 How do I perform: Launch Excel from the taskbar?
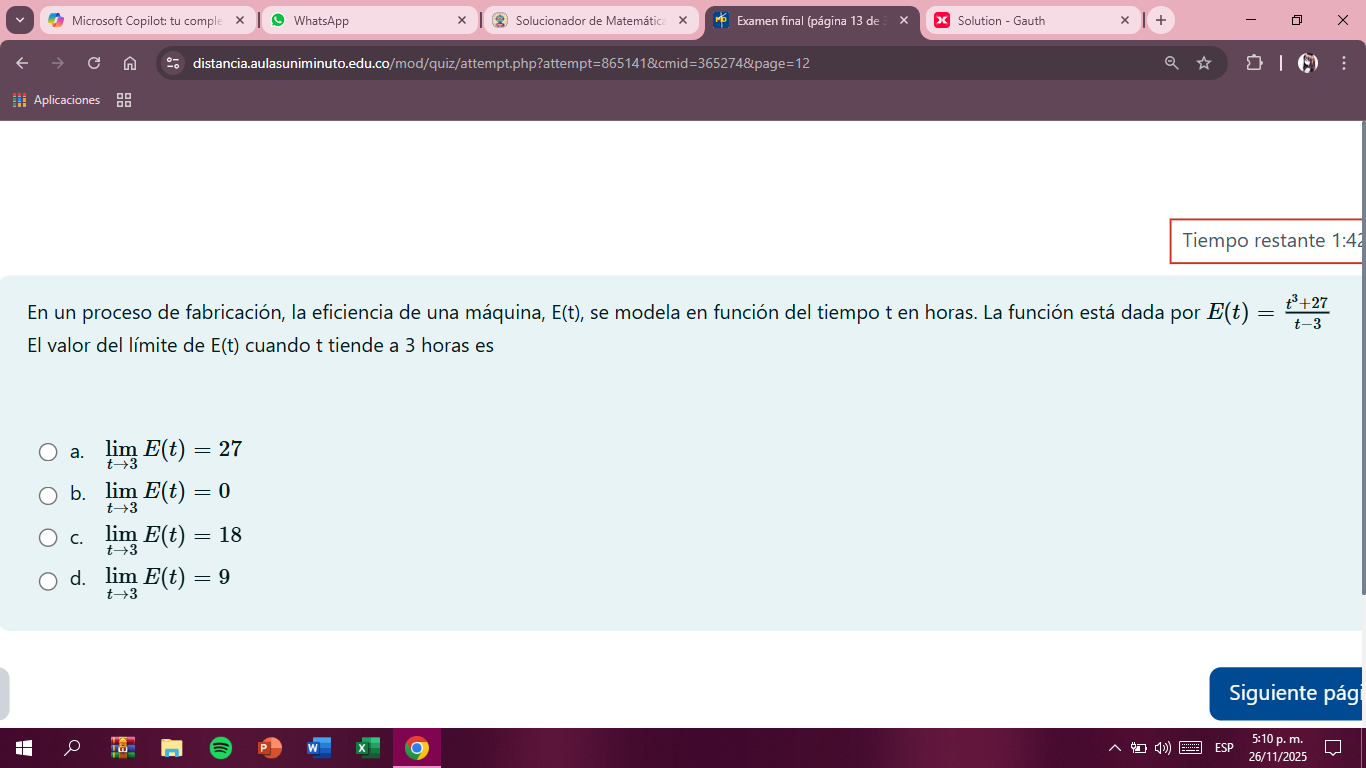(x=368, y=748)
